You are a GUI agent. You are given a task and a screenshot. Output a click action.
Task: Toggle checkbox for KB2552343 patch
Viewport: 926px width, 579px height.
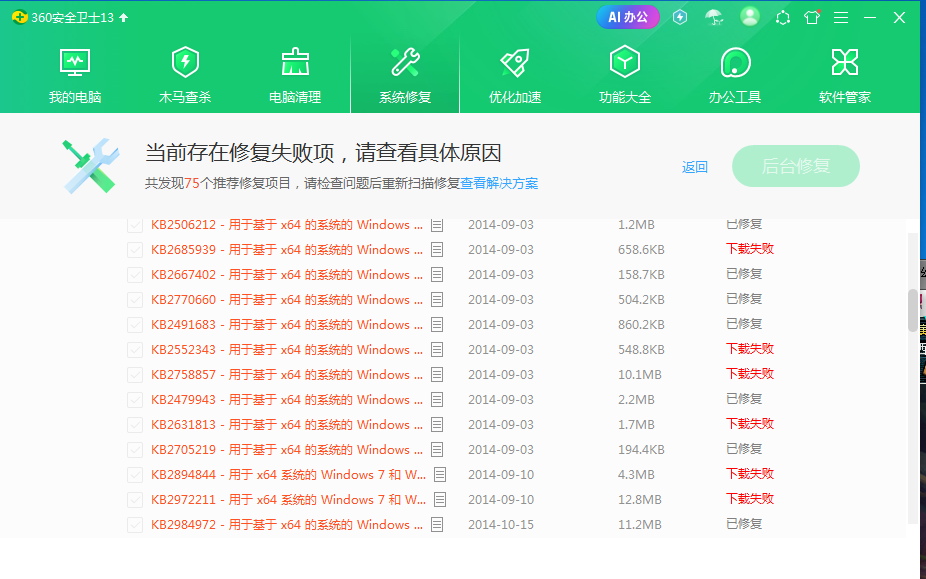pyautogui.click(x=135, y=350)
